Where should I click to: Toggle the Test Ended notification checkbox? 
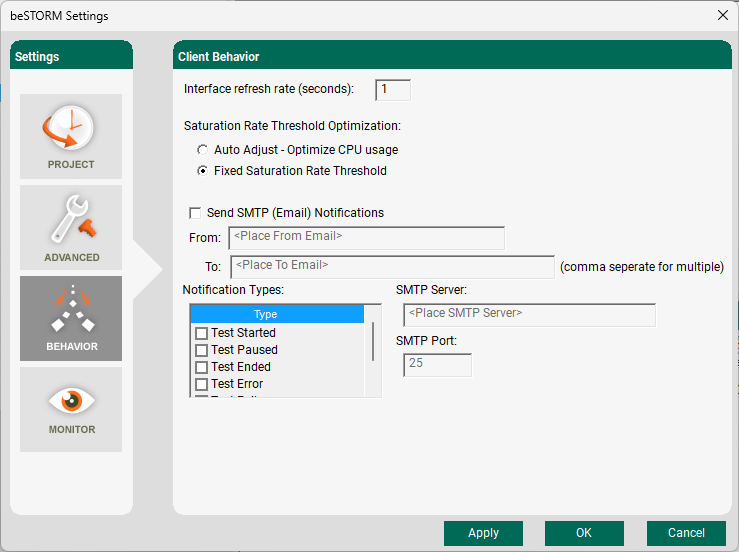[x=201, y=367]
